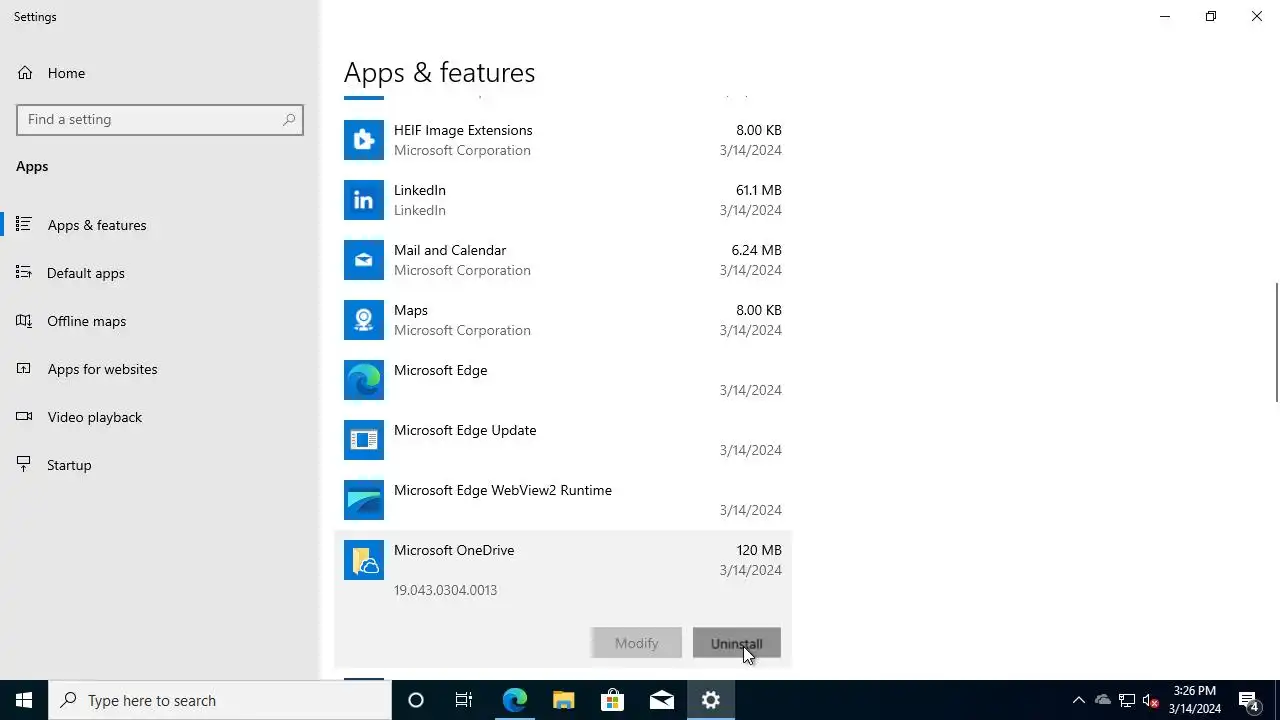Click the Maps app icon

[x=364, y=320]
